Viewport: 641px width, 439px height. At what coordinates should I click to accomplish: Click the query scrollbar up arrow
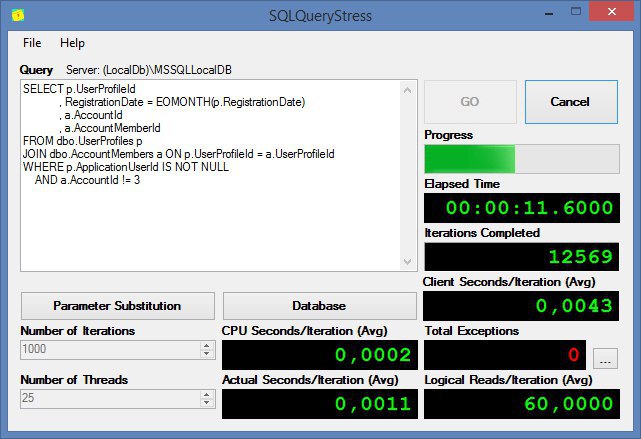point(408,88)
